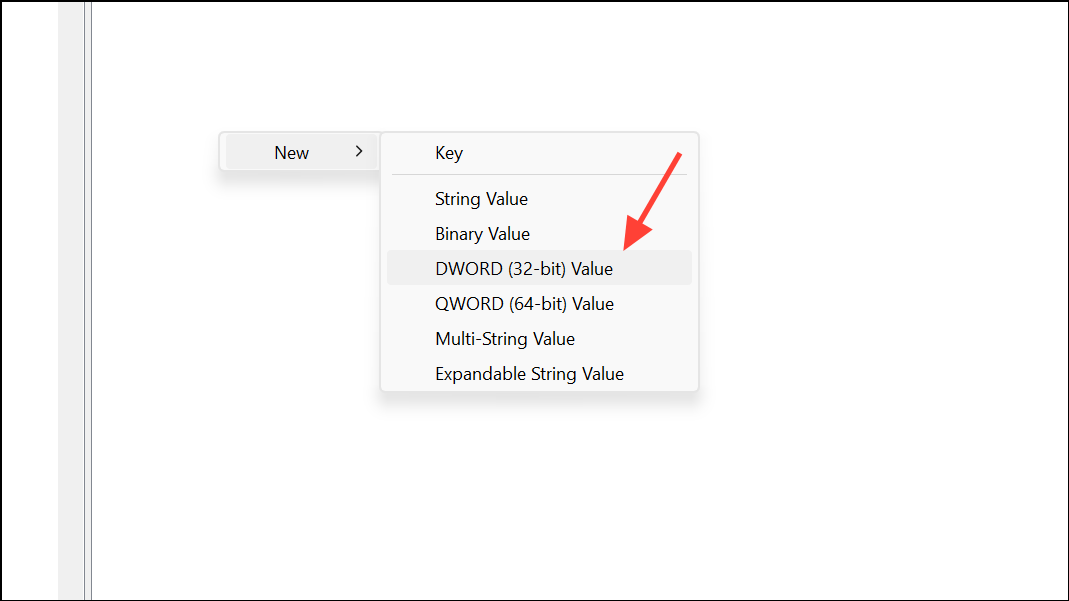This screenshot has height=601, width=1069.
Task: Click empty area above the New menu
Action: (x=300, y=68)
